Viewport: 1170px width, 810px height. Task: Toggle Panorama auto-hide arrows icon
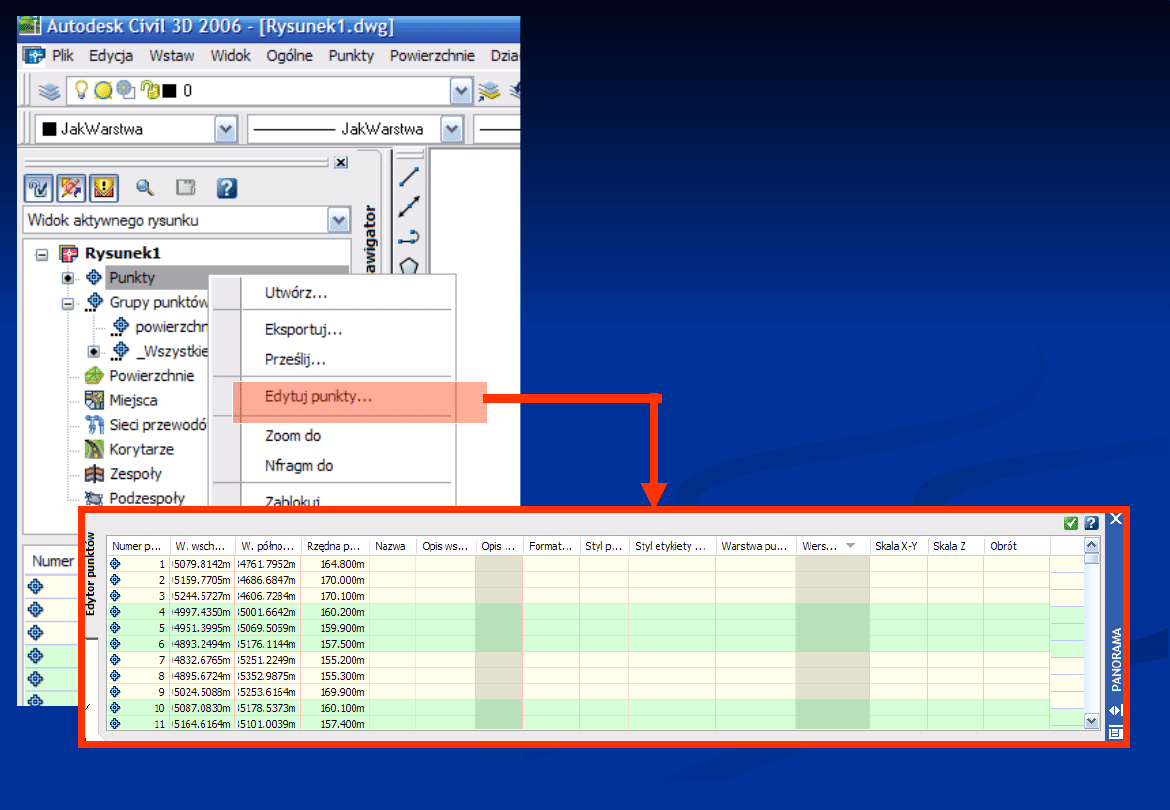(x=1116, y=710)
